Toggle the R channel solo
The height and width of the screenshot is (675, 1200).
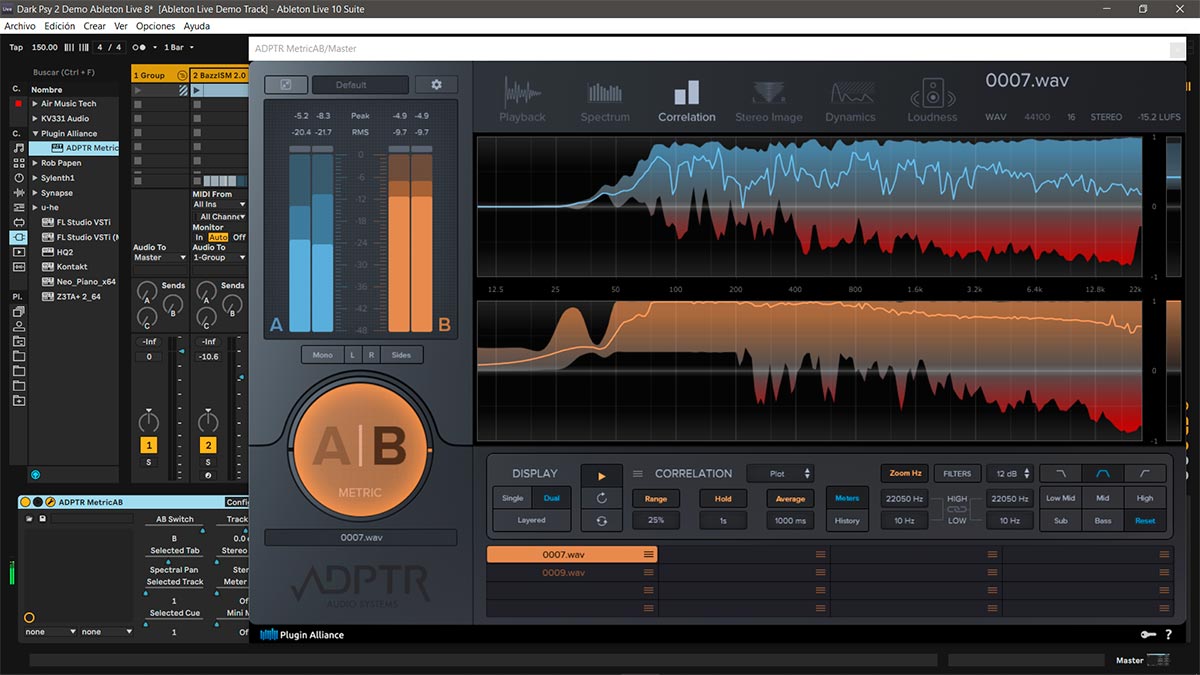371,355
